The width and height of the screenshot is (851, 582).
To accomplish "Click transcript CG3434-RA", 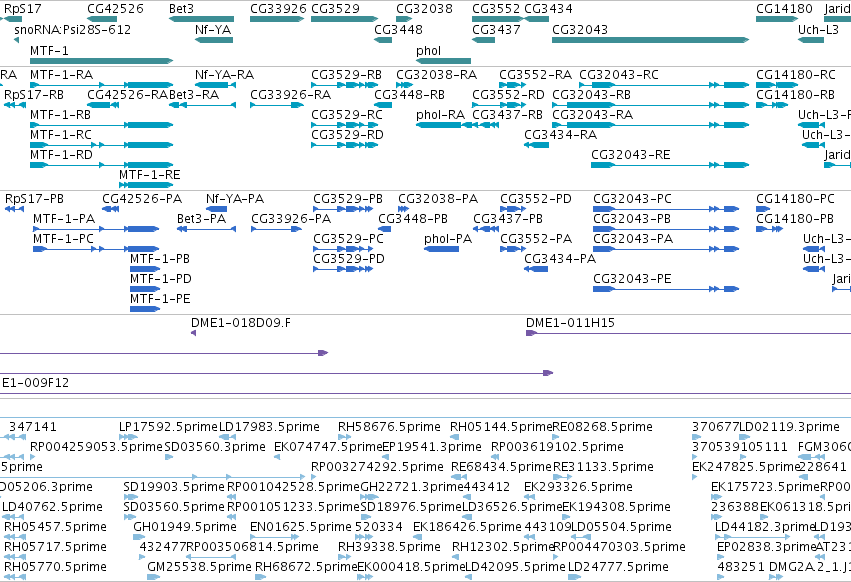I will click(x=561, y=135).
